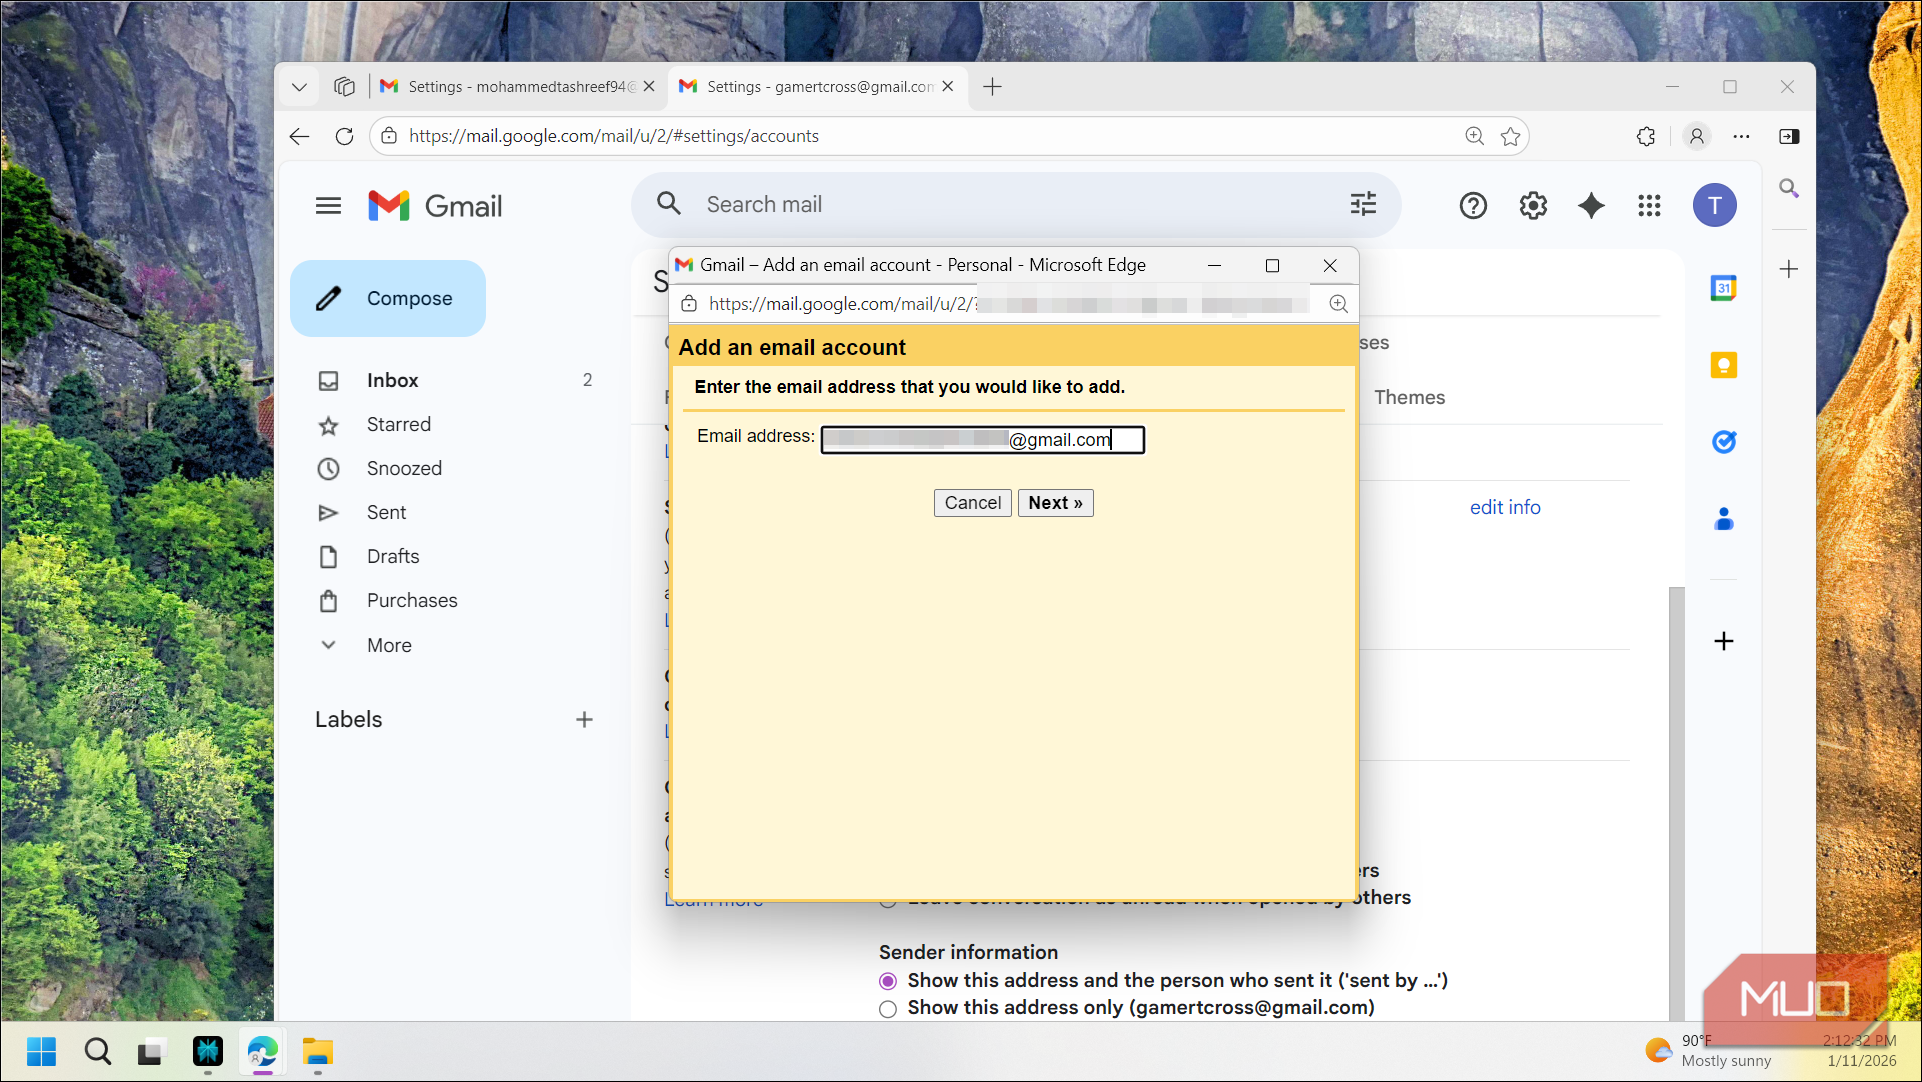This screenshot has width=1922, height=1082.
Task: Get add-ons plus icon in side panel
Action: (1723, 641)
